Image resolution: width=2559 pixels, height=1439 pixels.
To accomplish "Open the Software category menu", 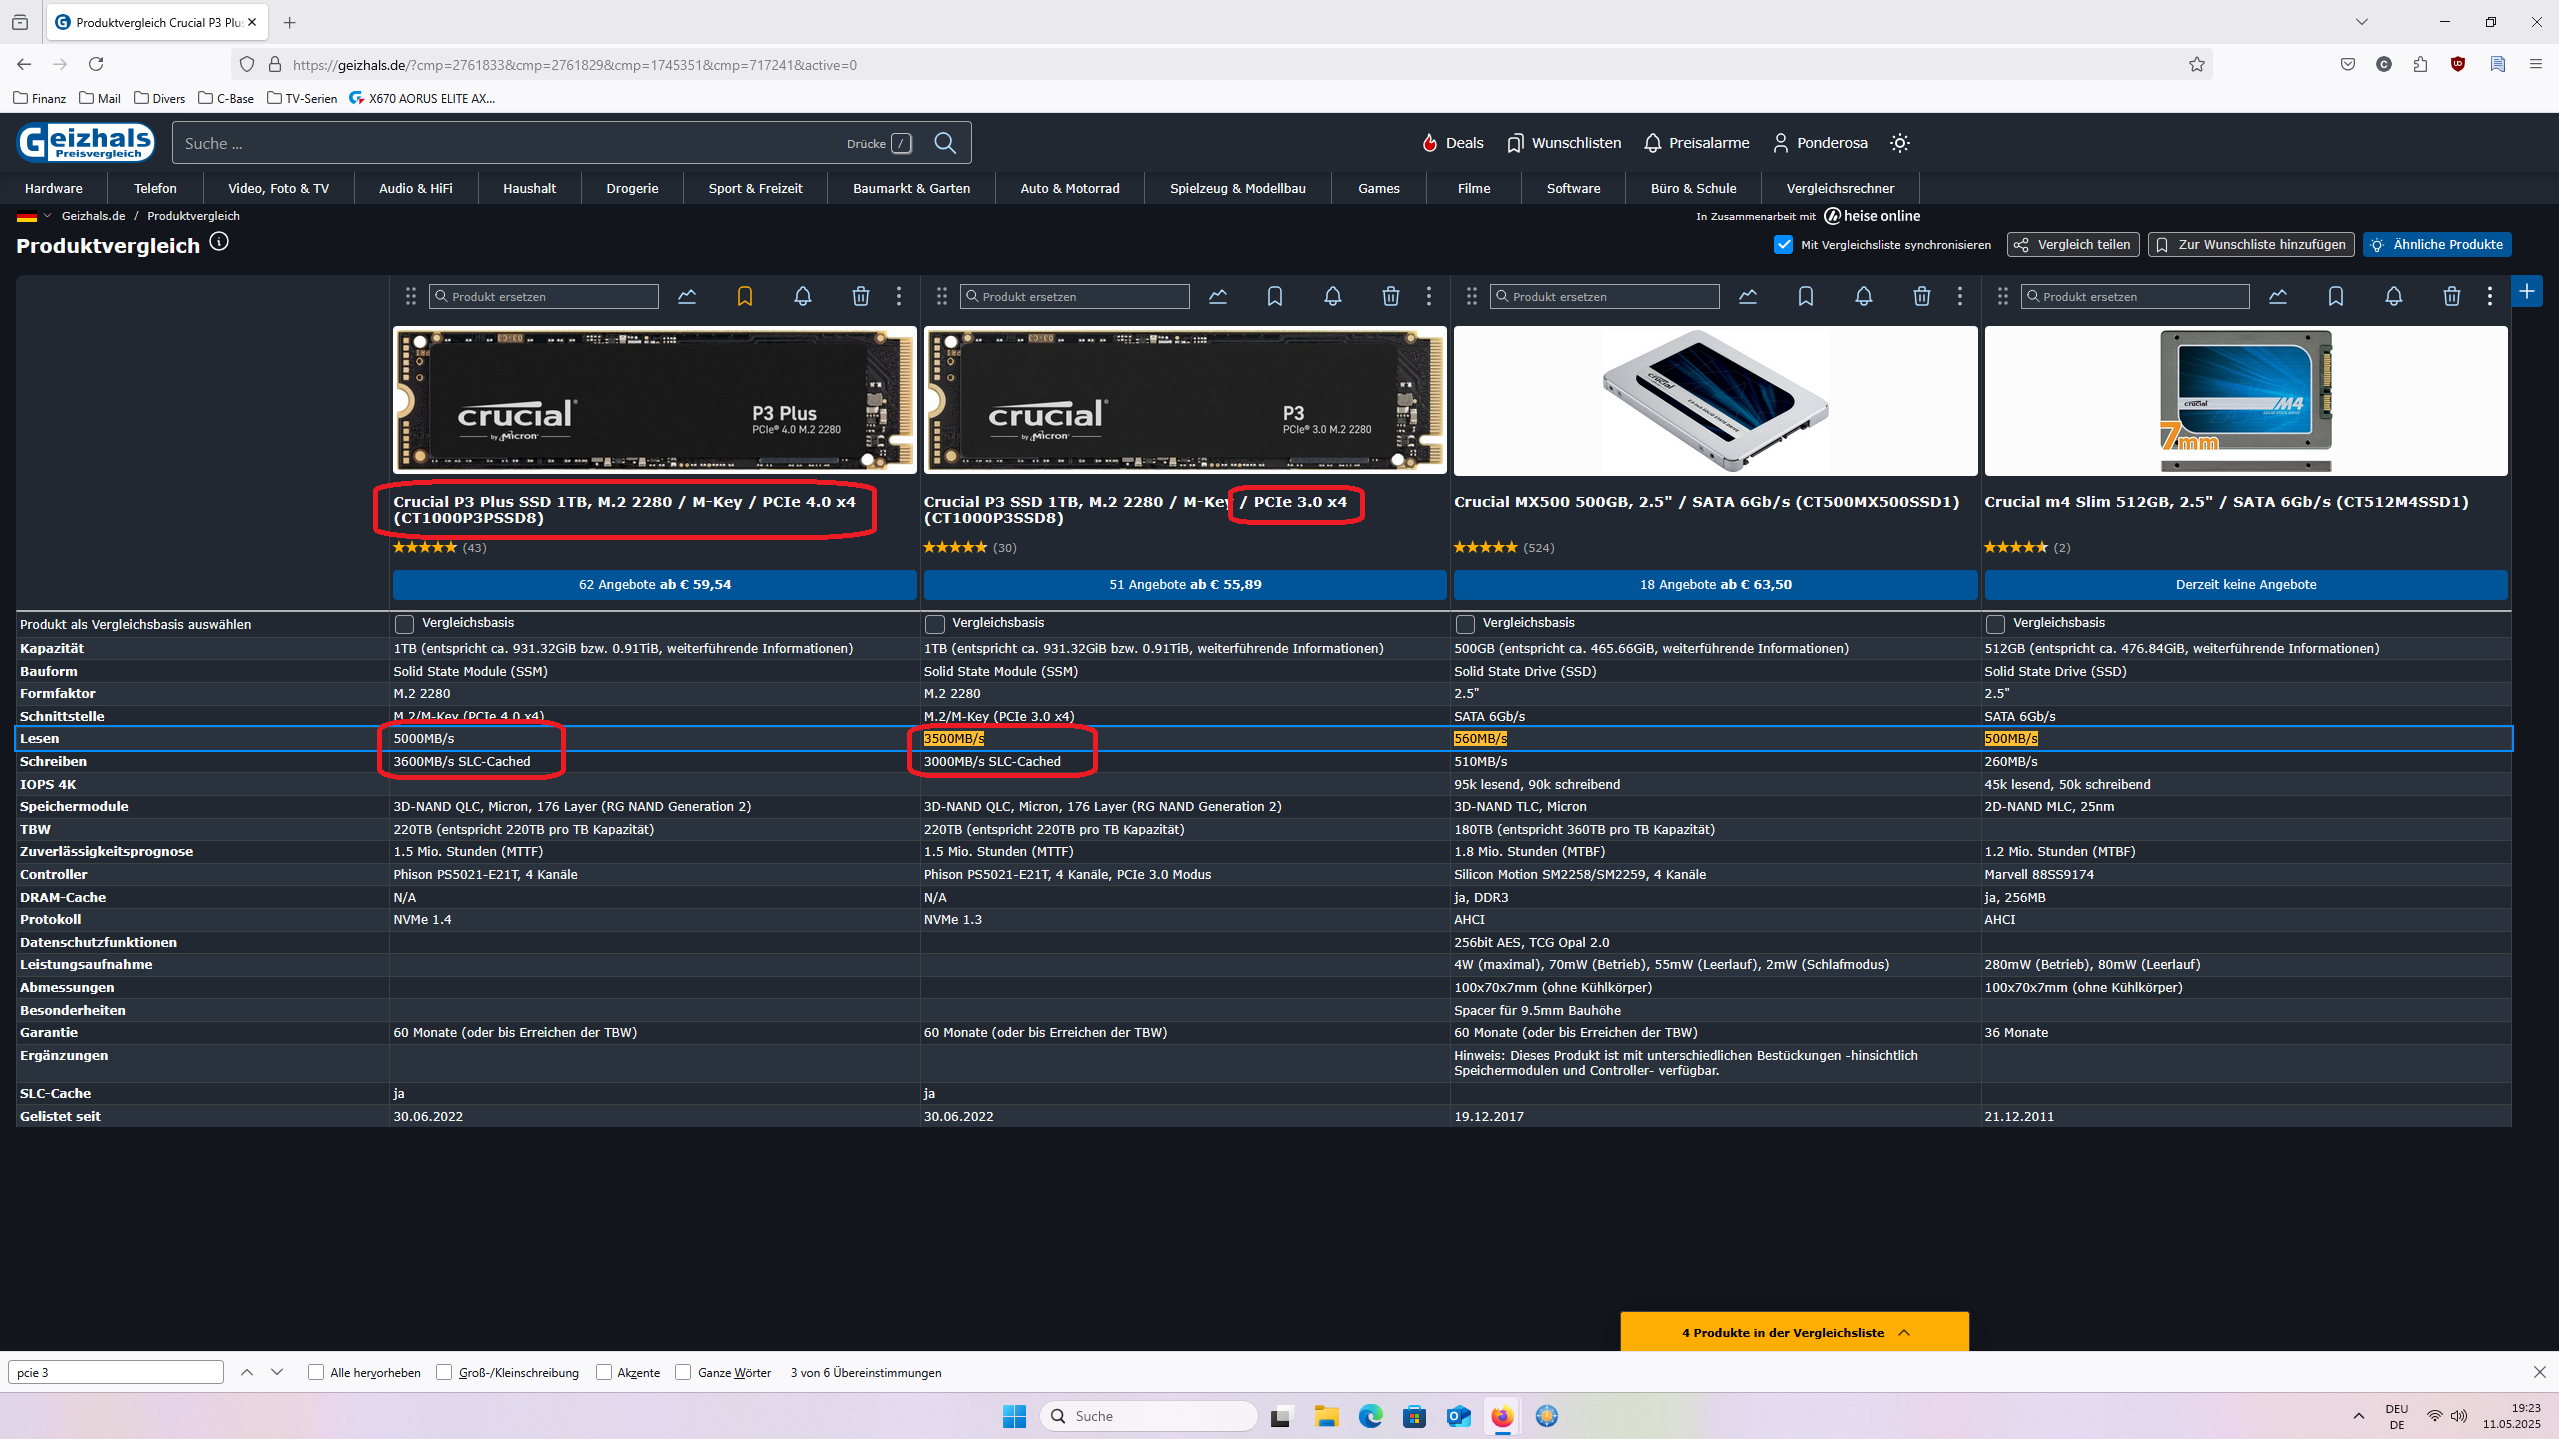I will [1573, 188].
